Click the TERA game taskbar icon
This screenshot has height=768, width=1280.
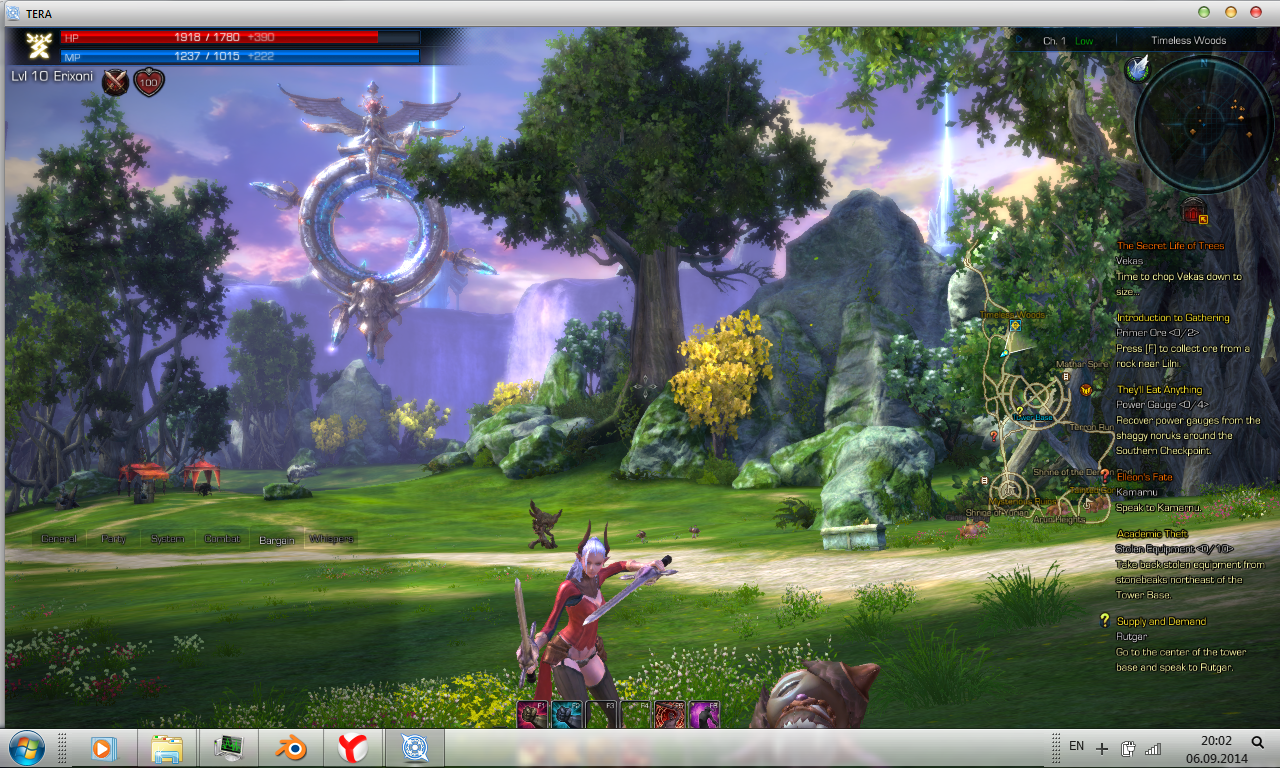[414, 748]
